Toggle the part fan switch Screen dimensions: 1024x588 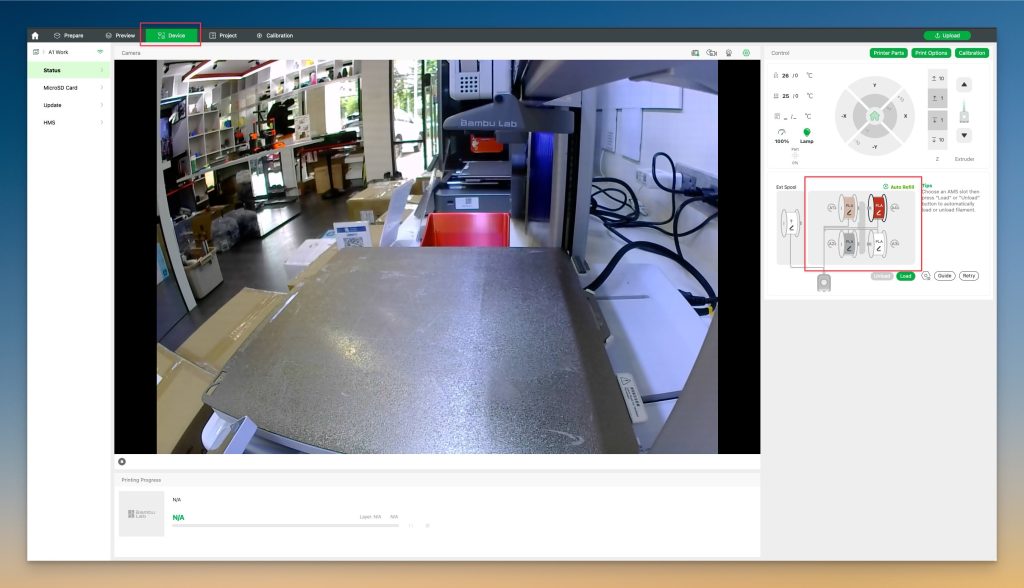795,155
